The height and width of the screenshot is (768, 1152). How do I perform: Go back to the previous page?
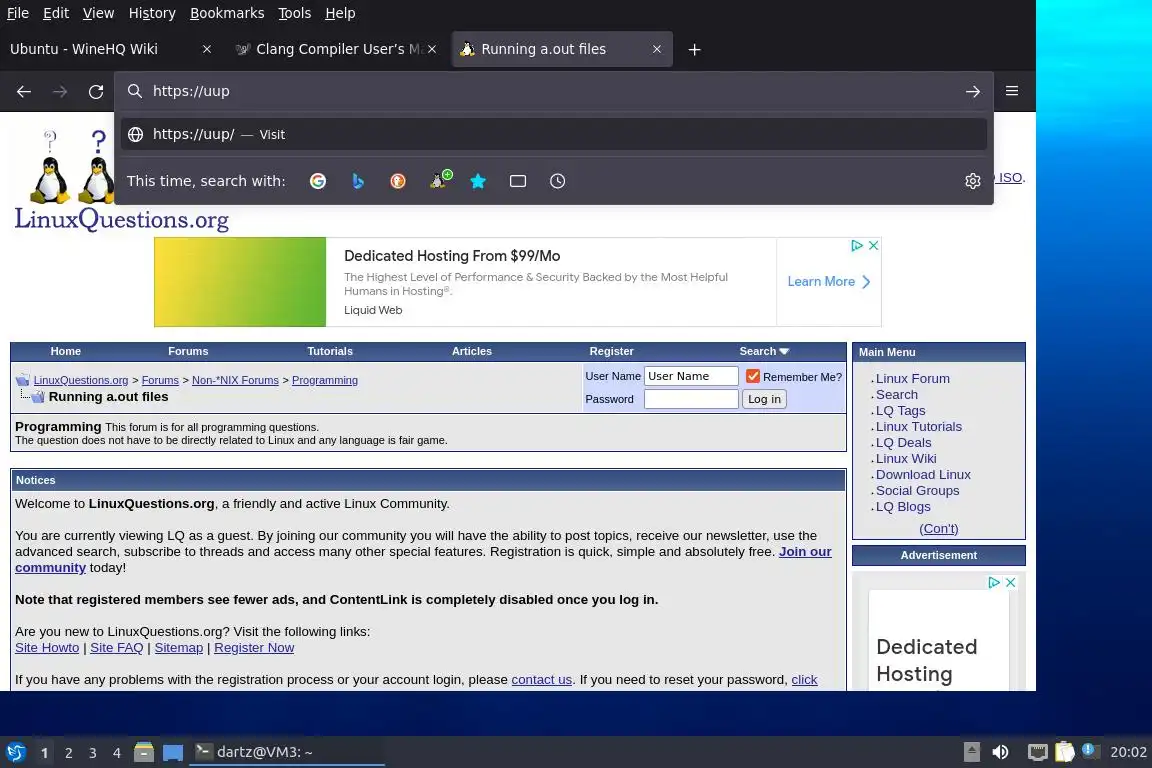click(24, 91)
